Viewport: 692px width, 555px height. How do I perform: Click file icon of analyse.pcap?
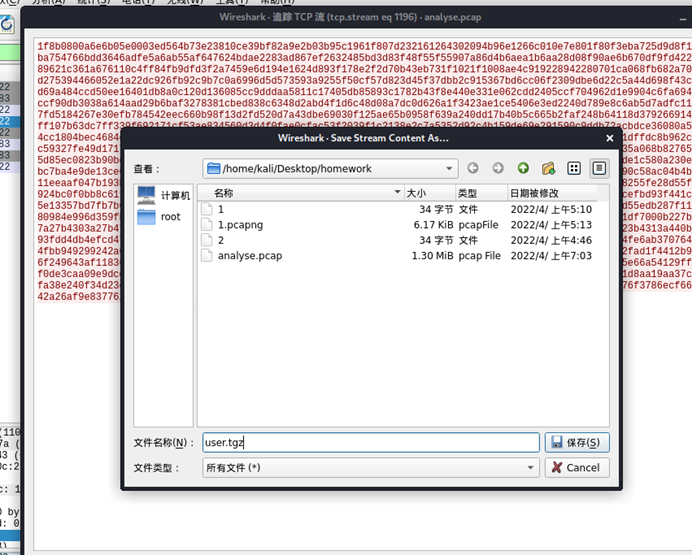pyautogui.click(x=207, y=255)
